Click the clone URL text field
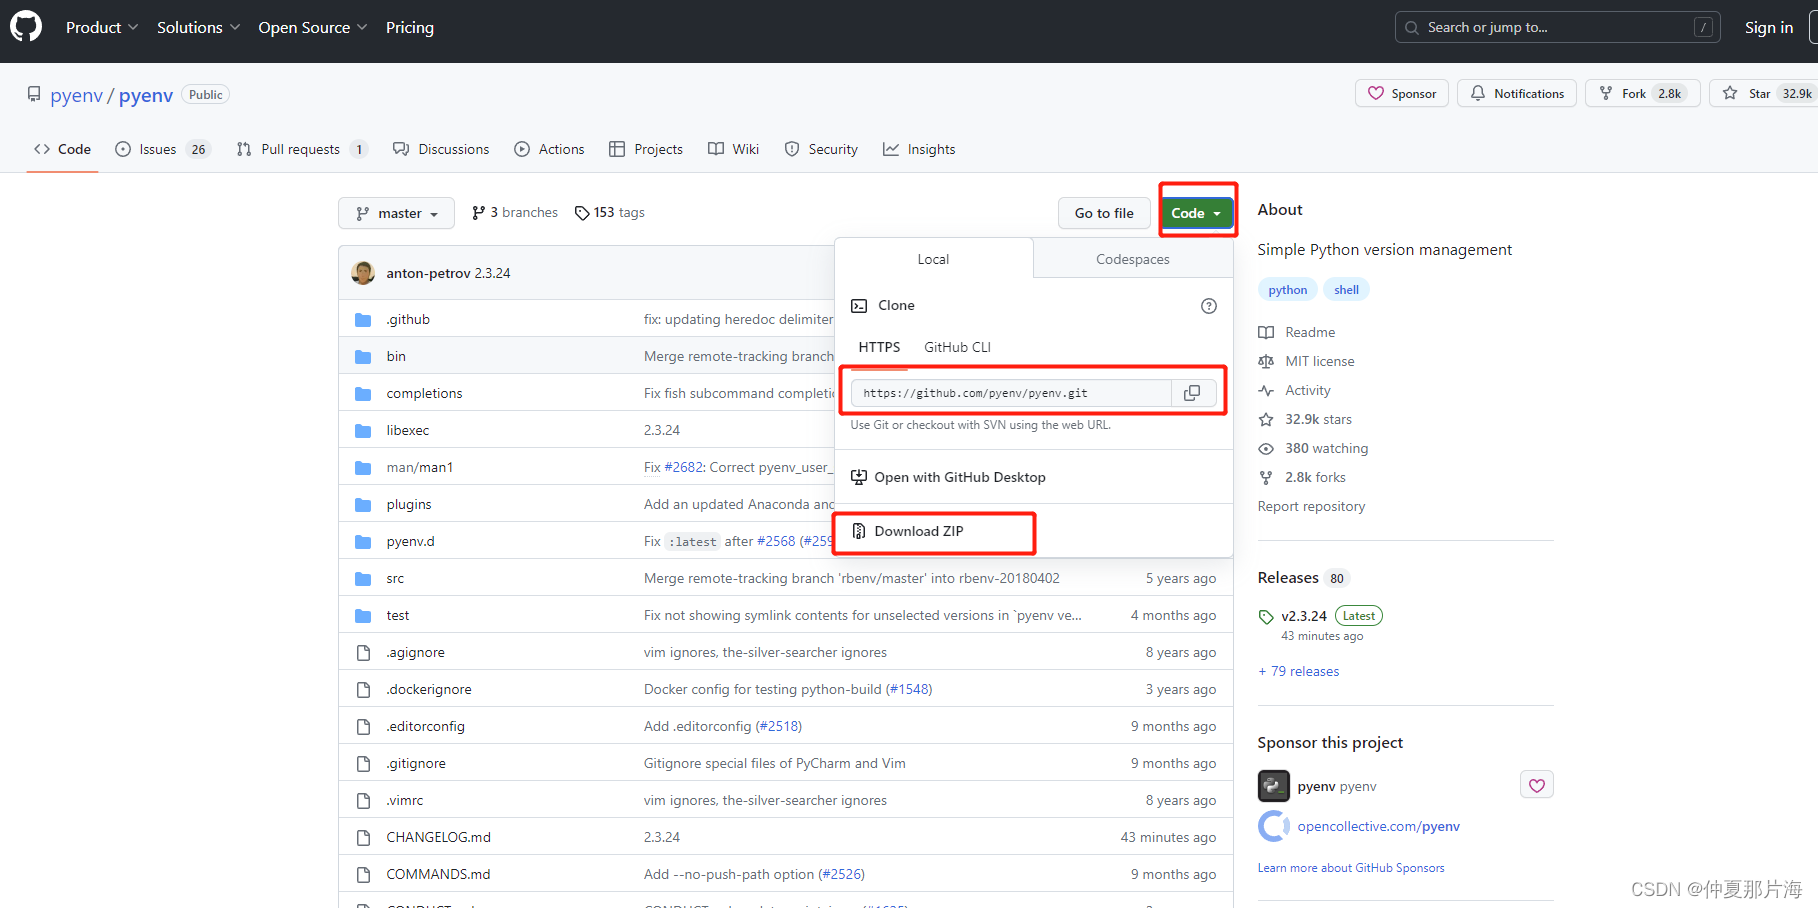 1011,393
